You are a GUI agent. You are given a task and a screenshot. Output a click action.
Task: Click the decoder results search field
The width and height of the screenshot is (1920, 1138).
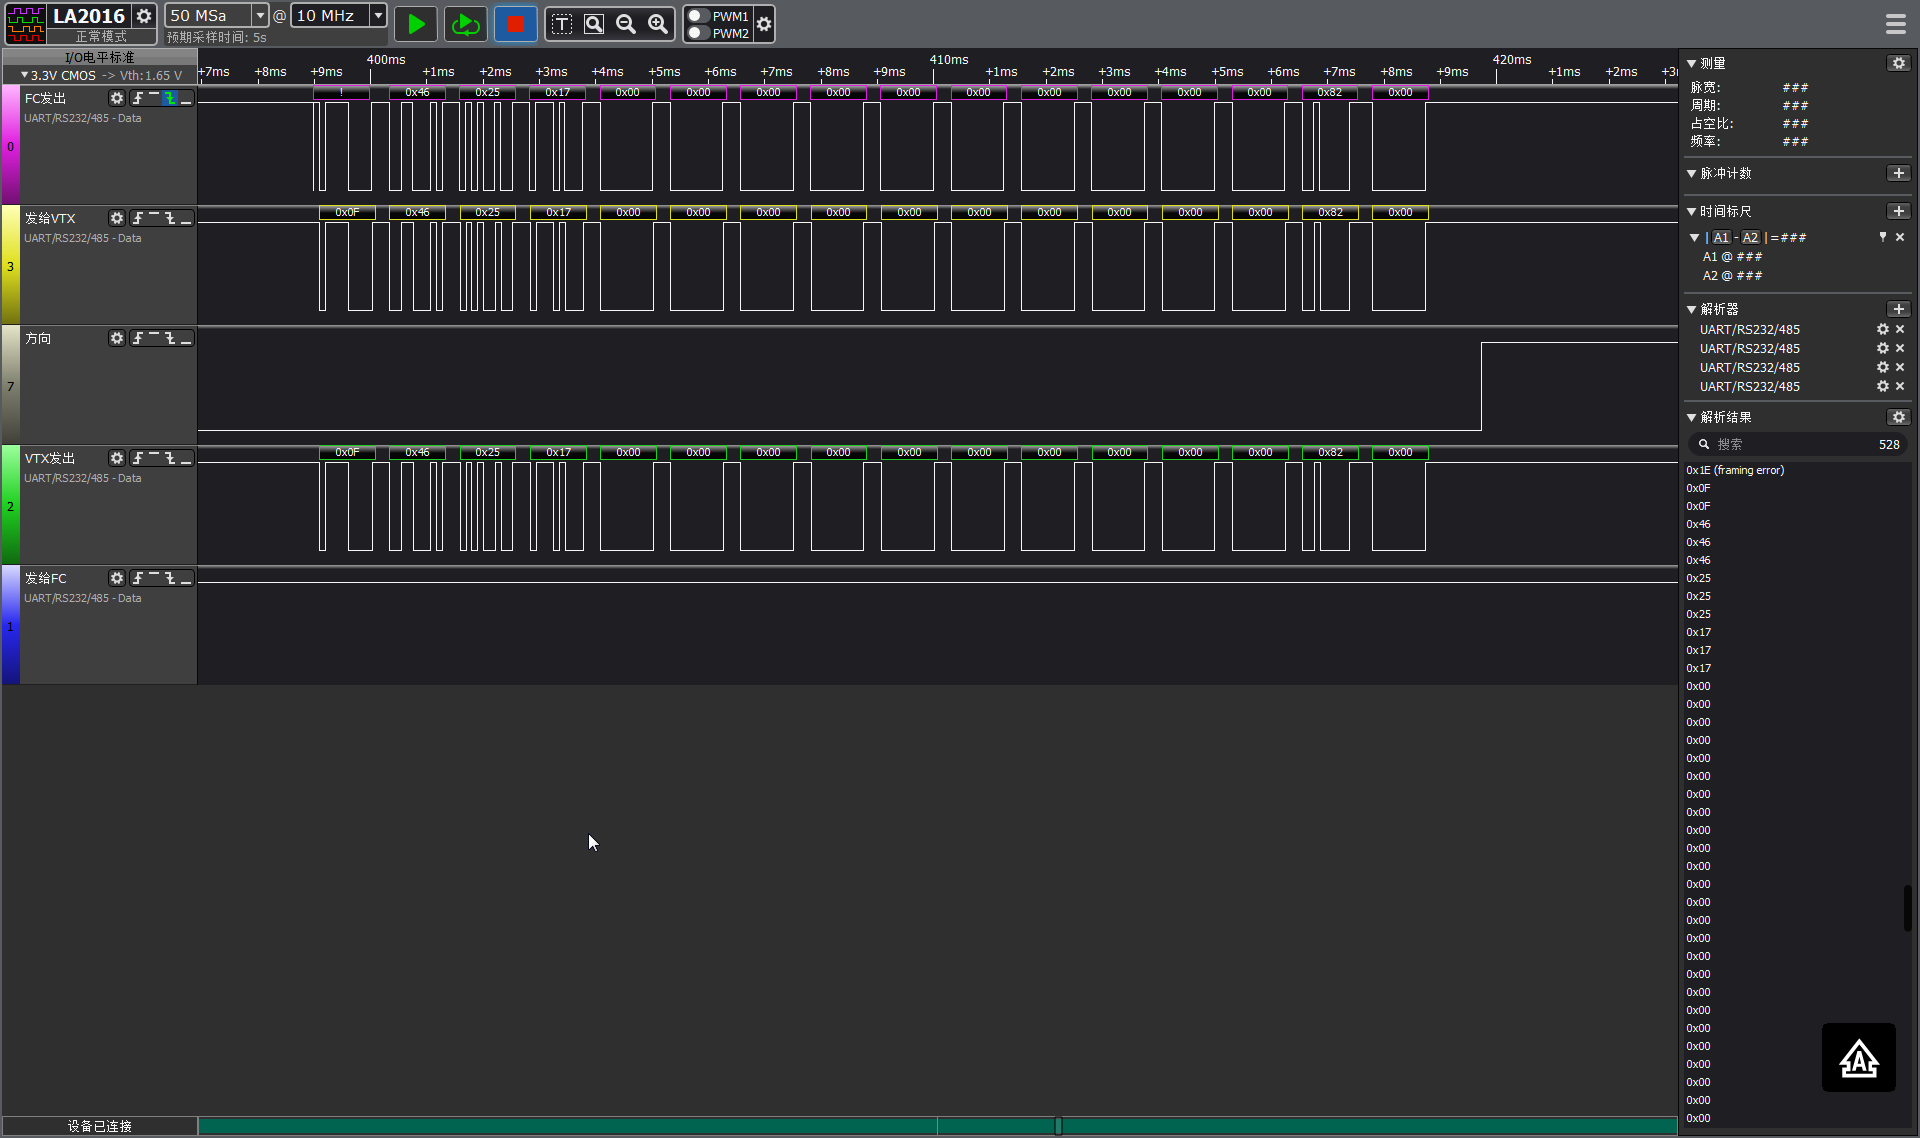coord(1790,444)
